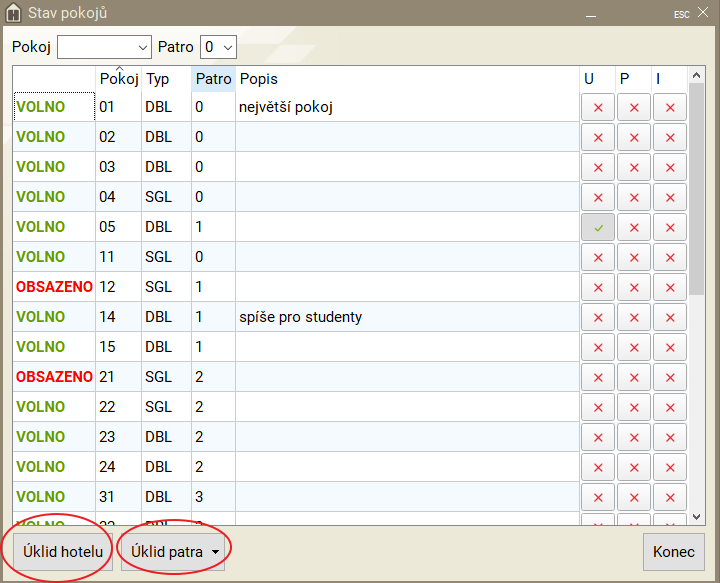This screenshot has width=720, height=583.
Task: Click P column icon for room 03
Action: tap(634, 167)
